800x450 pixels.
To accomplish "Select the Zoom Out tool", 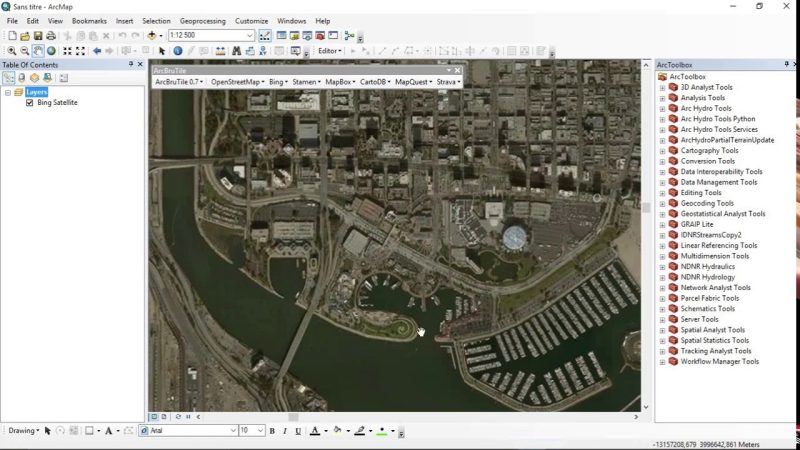I will coord(24,51).
